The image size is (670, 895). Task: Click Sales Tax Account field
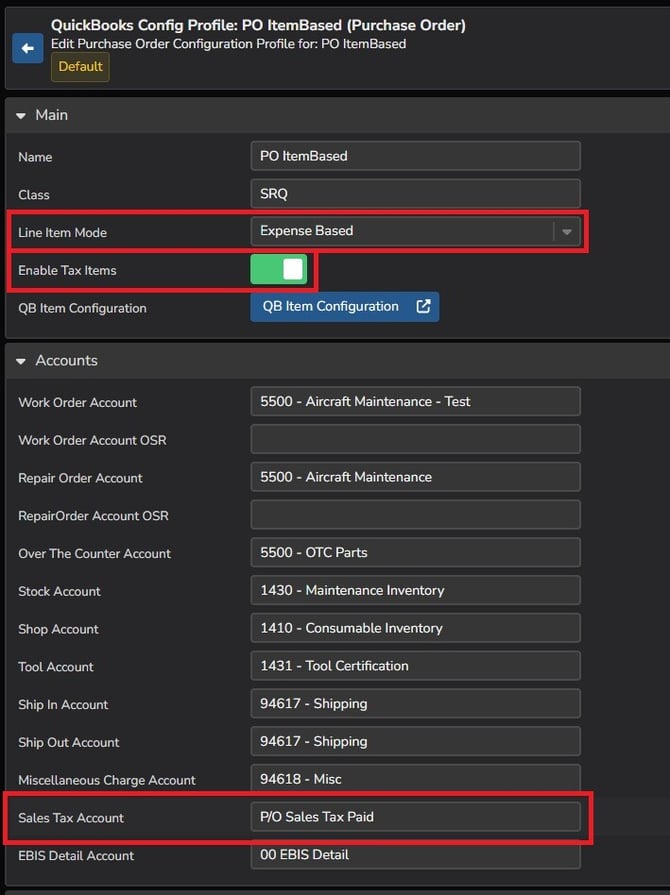(415, 817)
